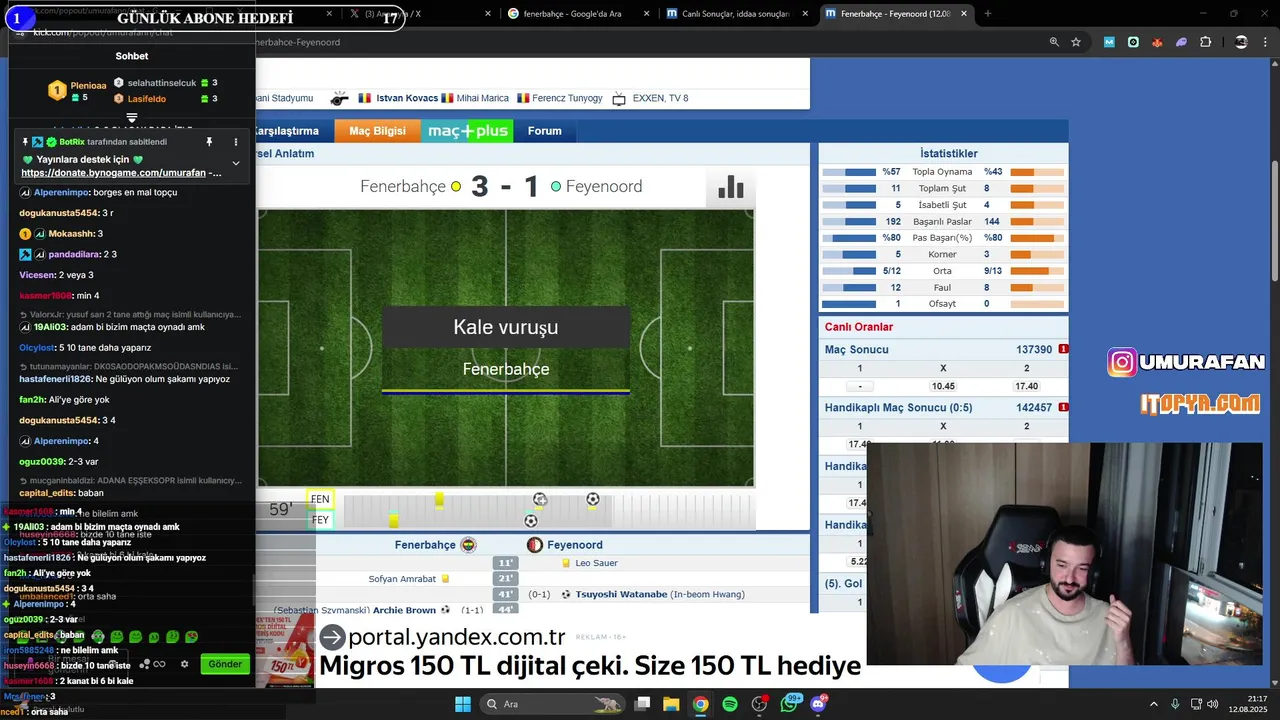Click Tsuyoshi Watanabe goal event
The width and height of the screenshot is (1280, 720).
[621, 594]
